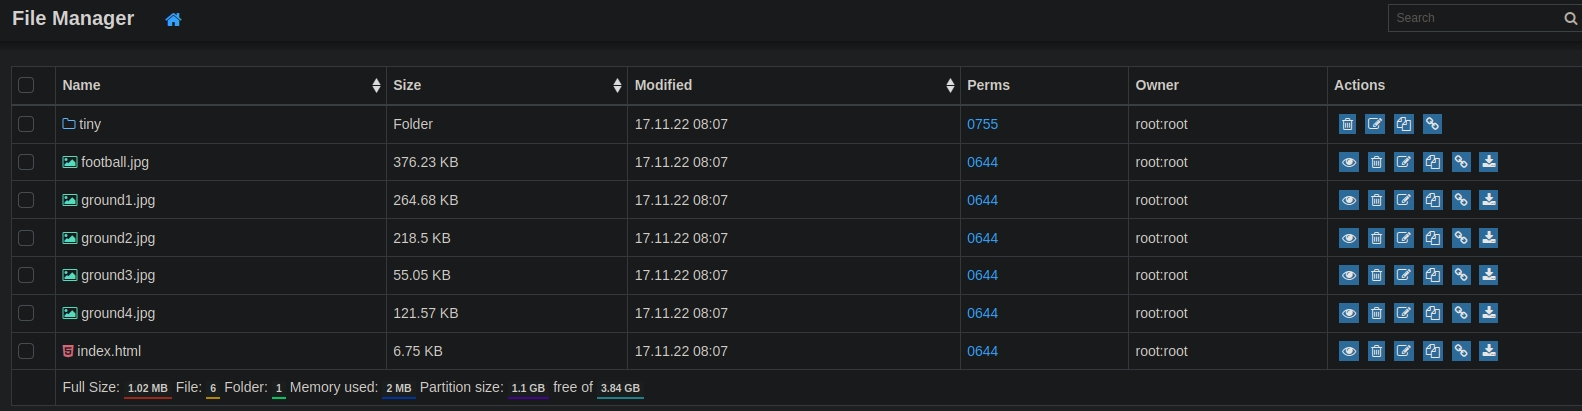Sort by the Modified column arrows

[949, 86]
